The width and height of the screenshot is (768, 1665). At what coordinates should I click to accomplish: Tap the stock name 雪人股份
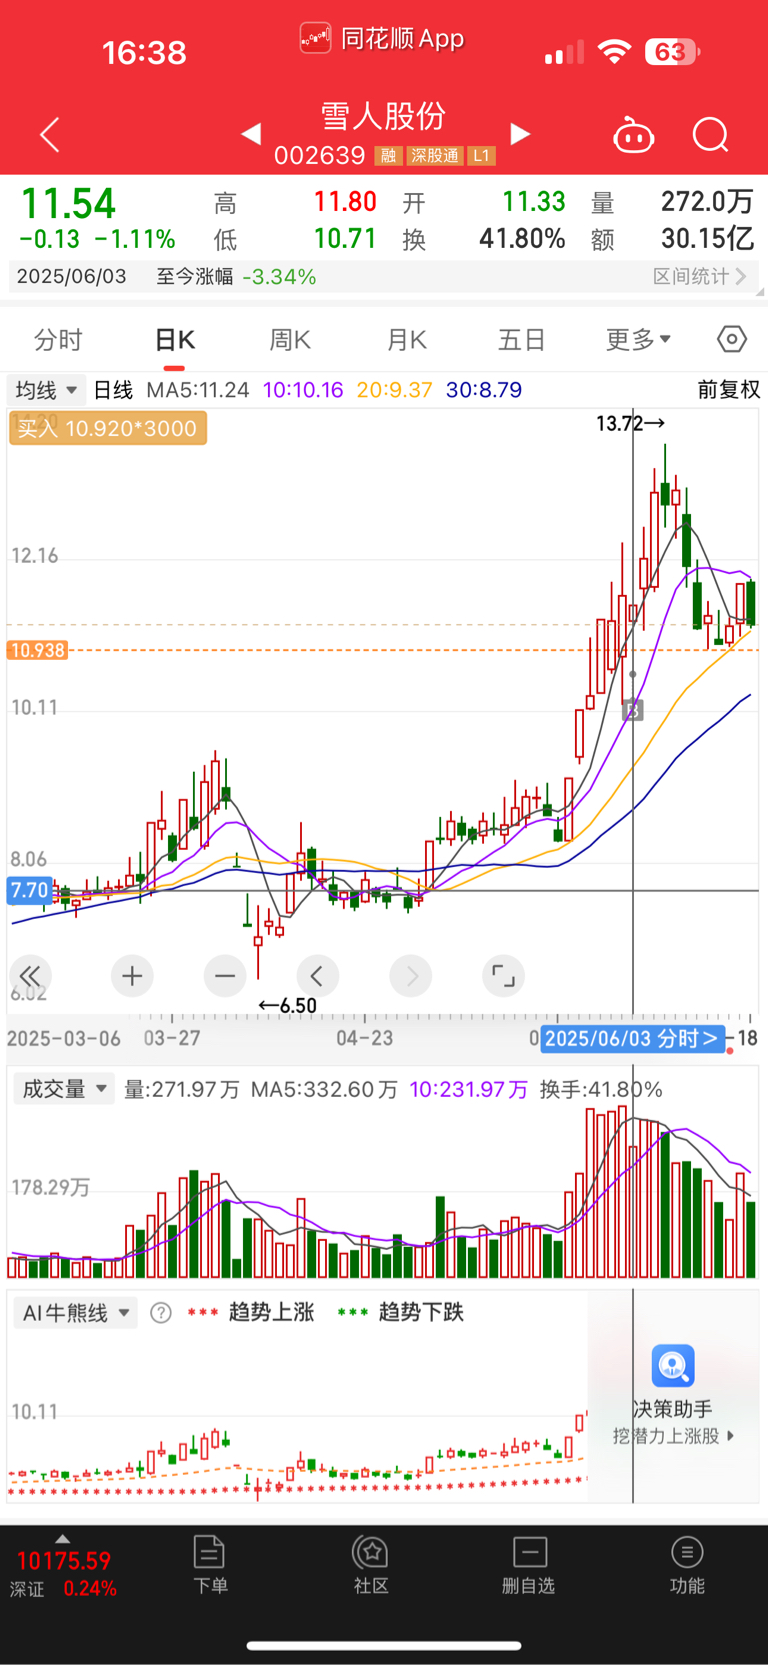383,116
